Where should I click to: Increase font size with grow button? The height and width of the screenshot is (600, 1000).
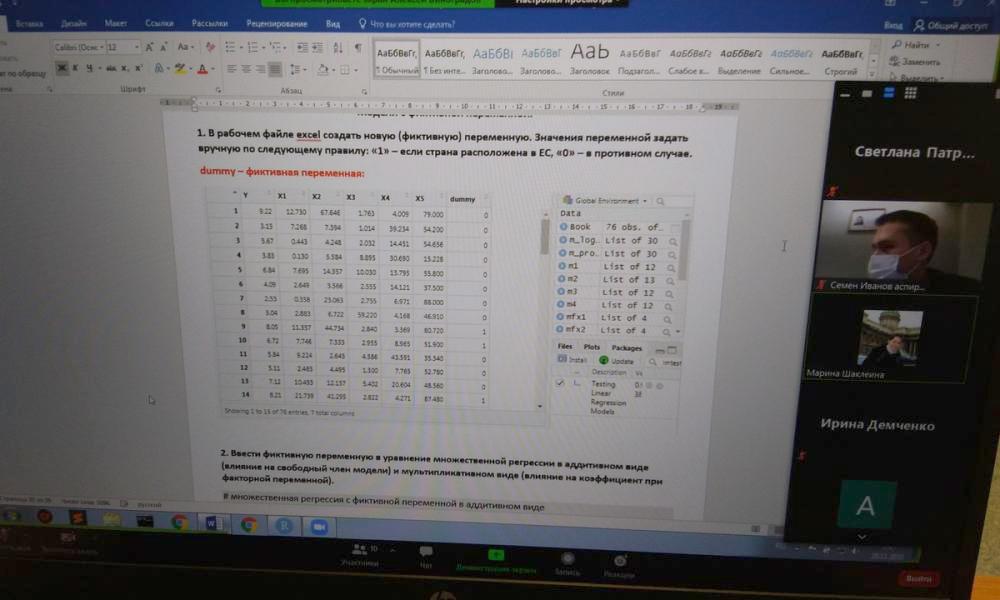[149, 47]
